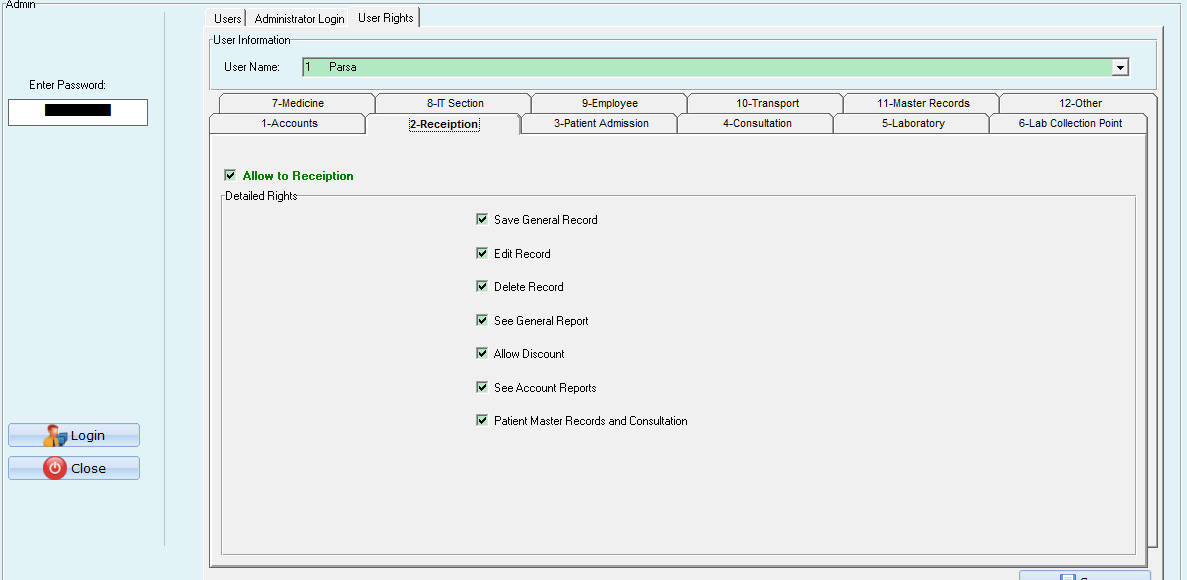Toggle See General Report checkbox

coord(481,320)
